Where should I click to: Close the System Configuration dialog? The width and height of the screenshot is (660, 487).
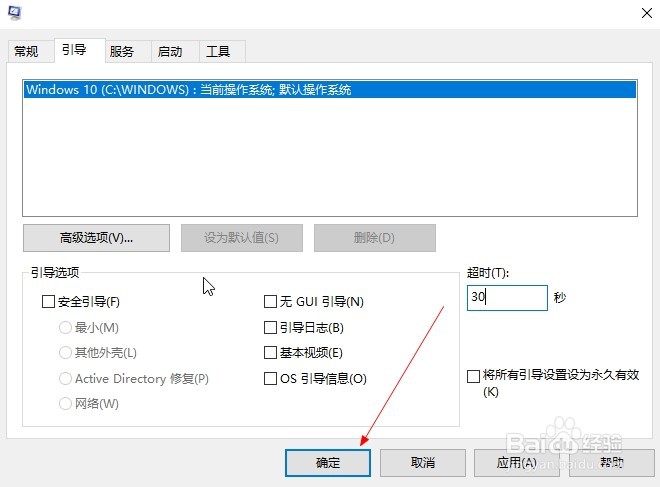647,13
